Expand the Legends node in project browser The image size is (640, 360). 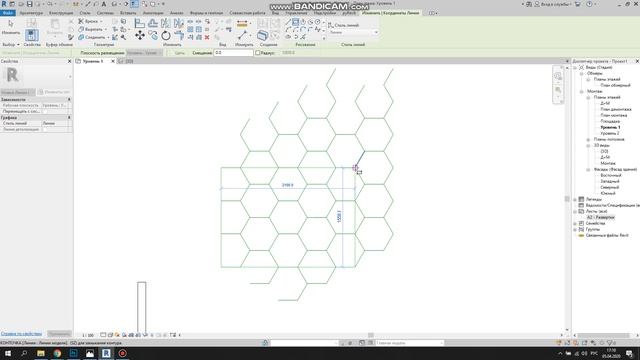[575, 199]
